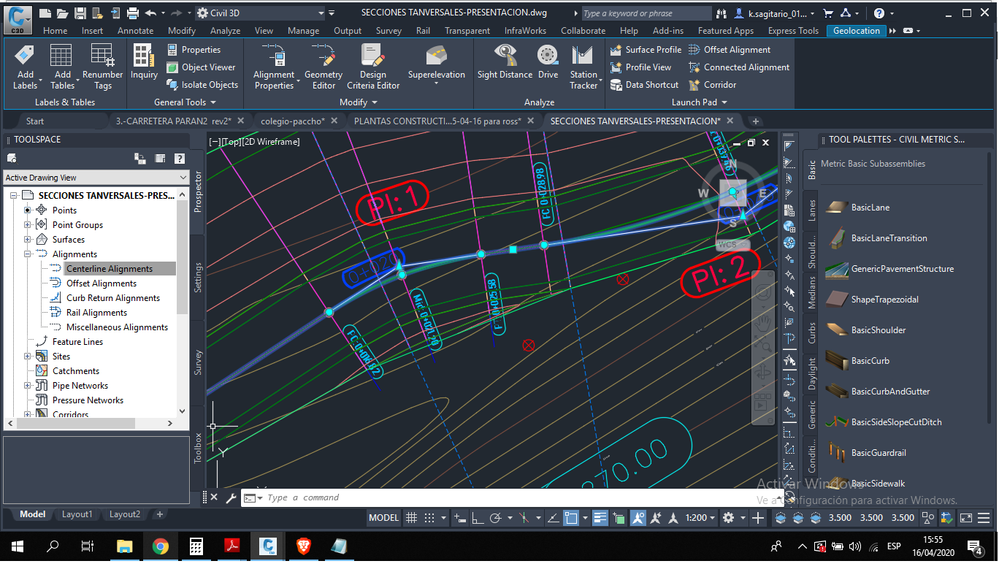This screenshot has width=999, height=567.
Task: Open Chrome from the taskbar
Action: 160,546
